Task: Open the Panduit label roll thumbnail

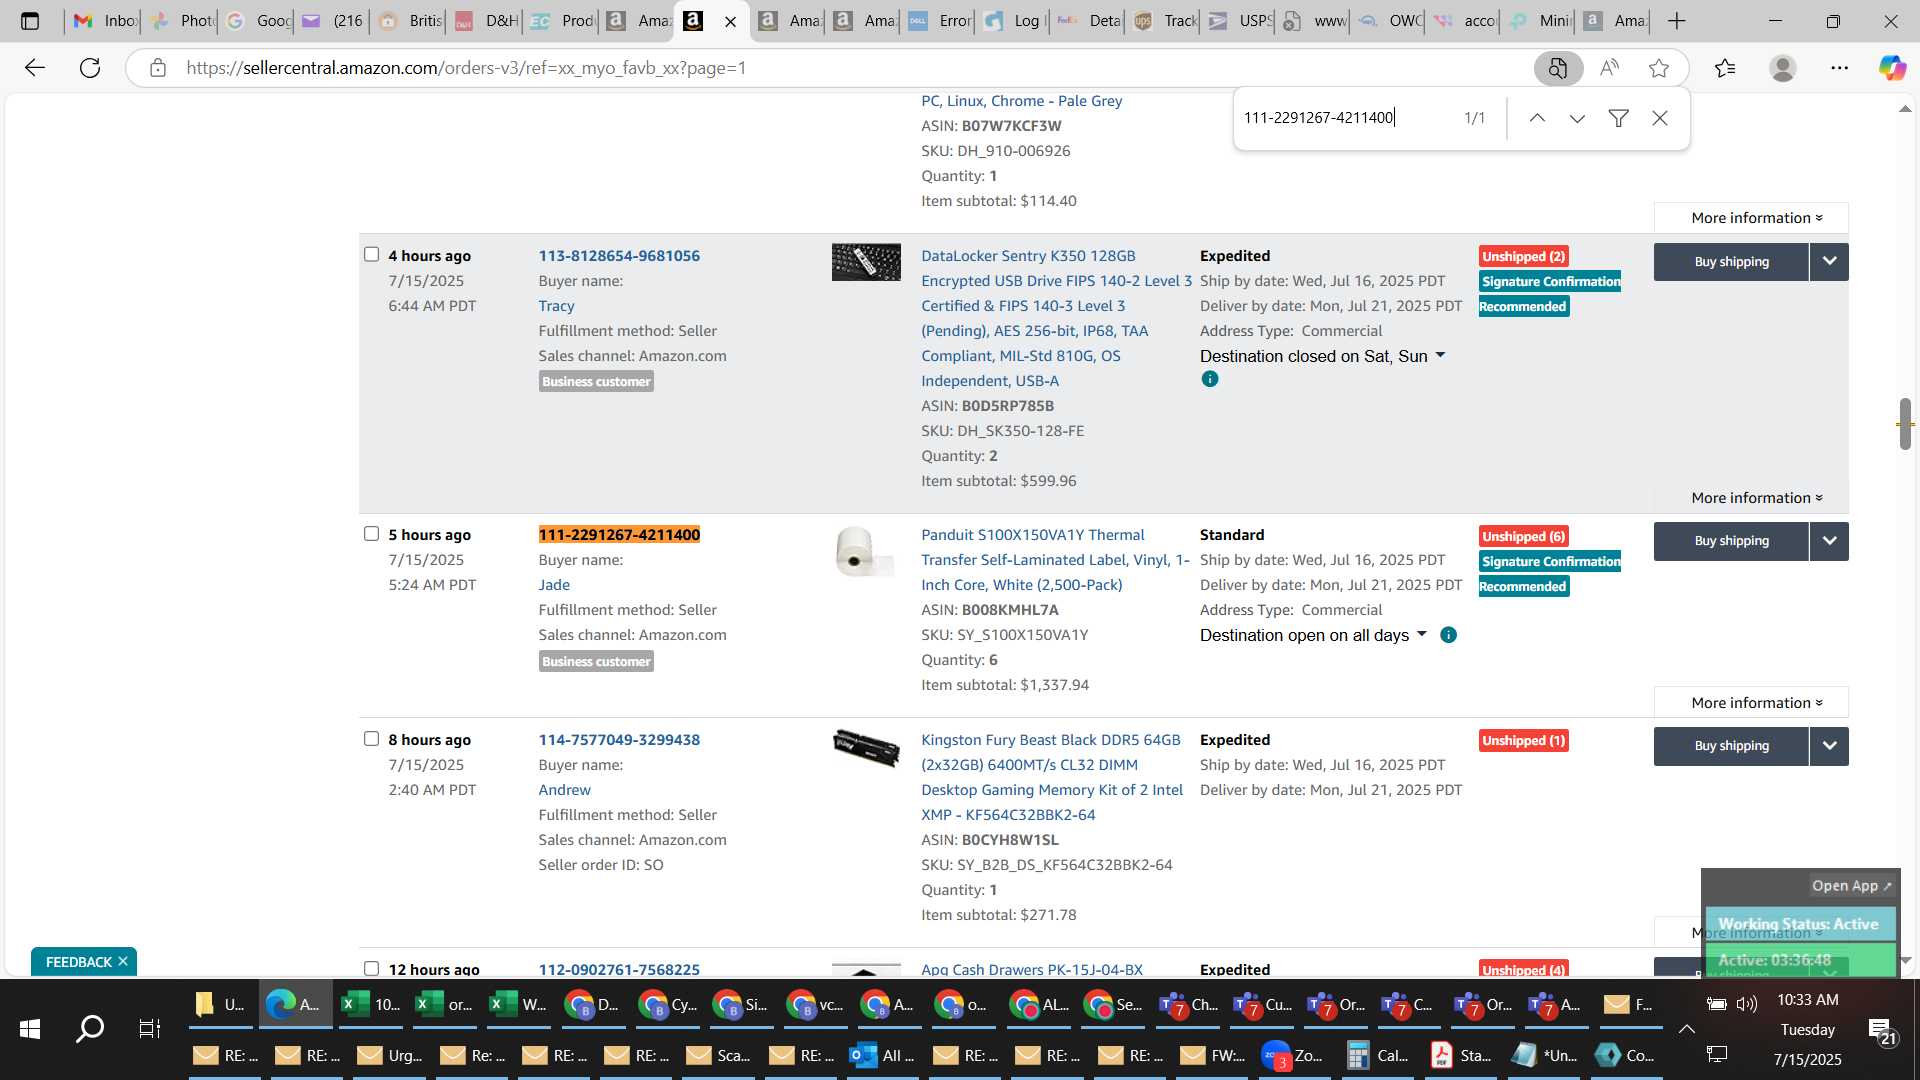Action: (x=866, y=552)
